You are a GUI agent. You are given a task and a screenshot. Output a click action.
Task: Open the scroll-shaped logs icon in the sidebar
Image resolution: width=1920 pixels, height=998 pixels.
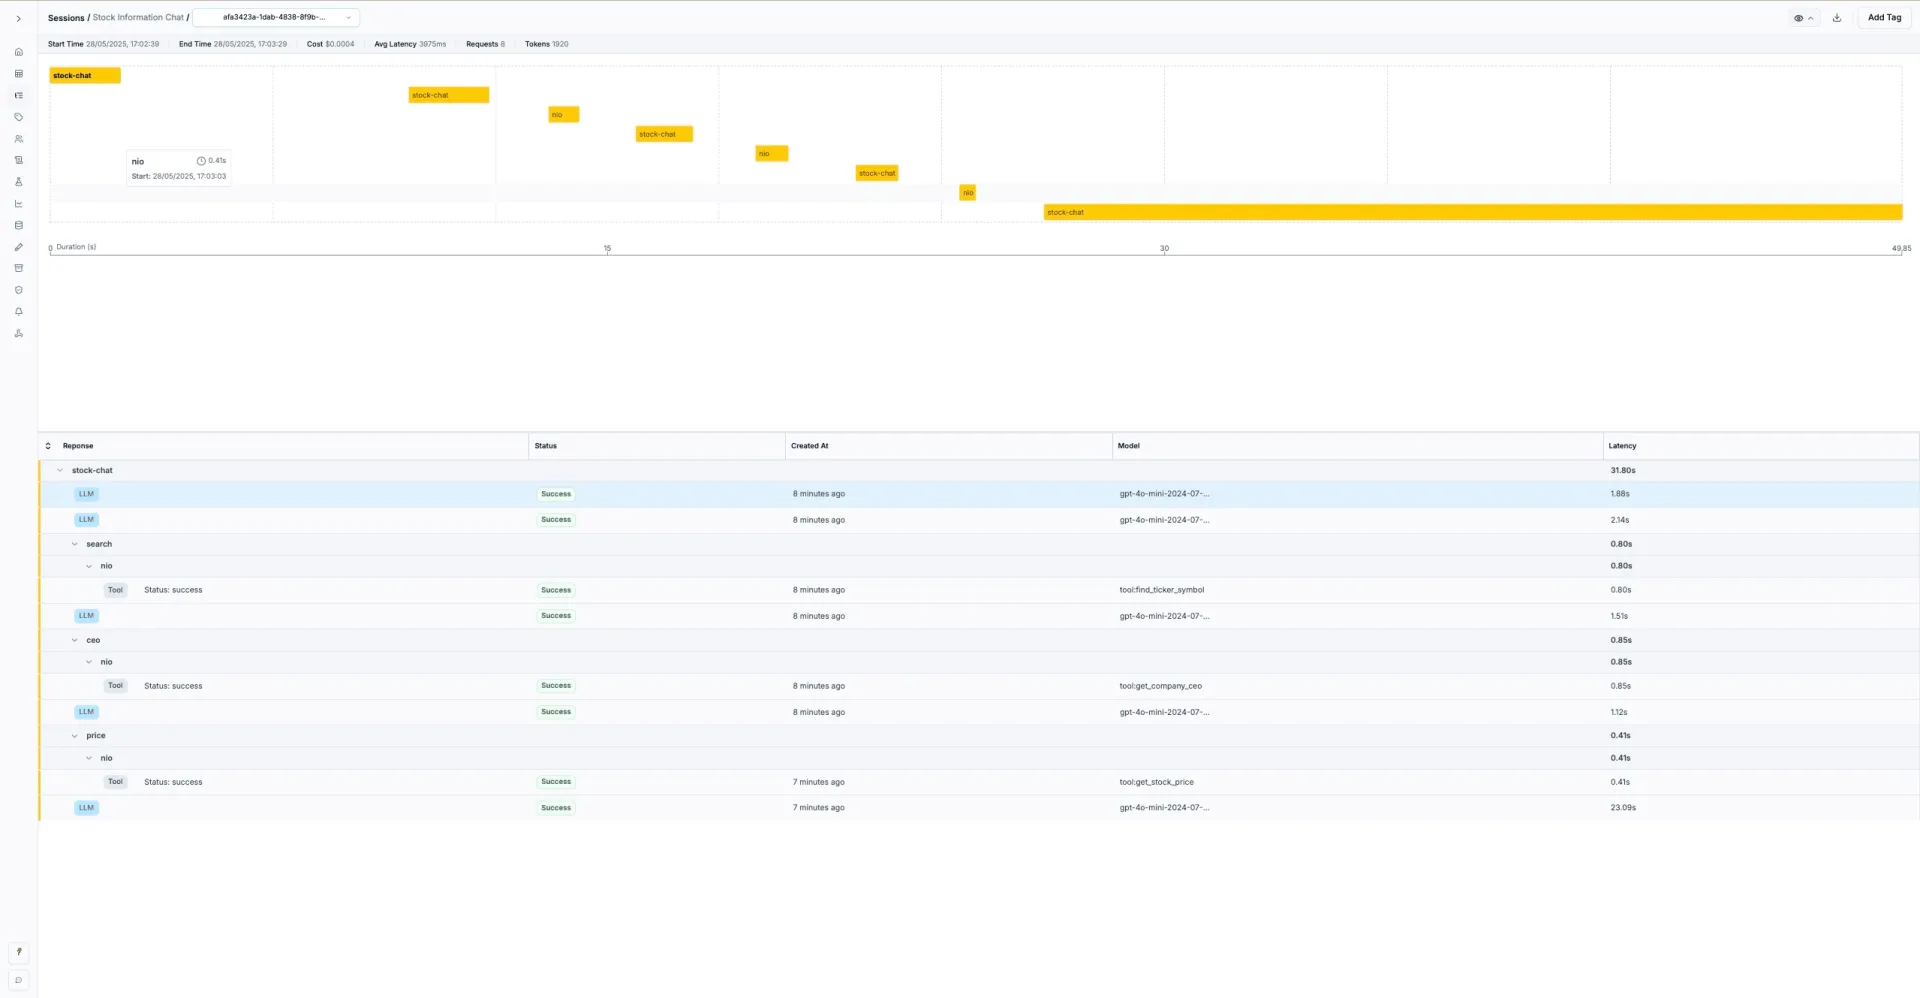pos(18,160)
